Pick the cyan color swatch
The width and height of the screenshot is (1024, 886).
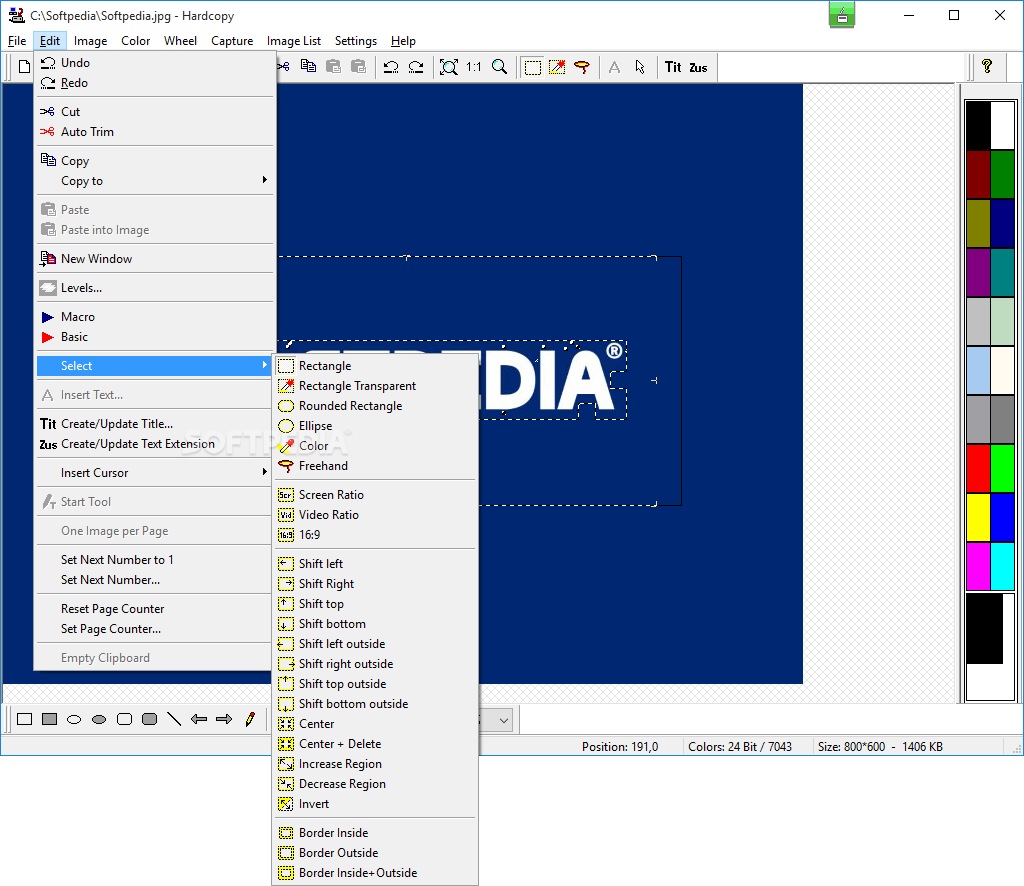tap(1002, 566)
